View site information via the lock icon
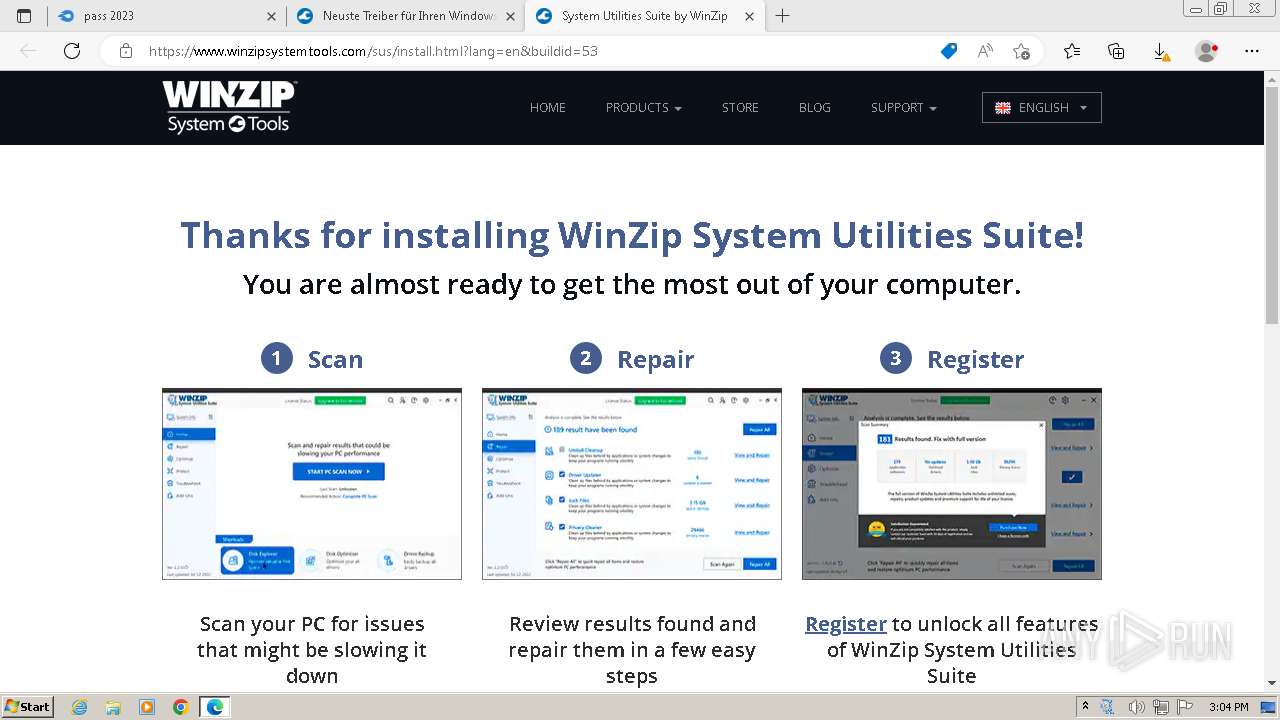 126,51
